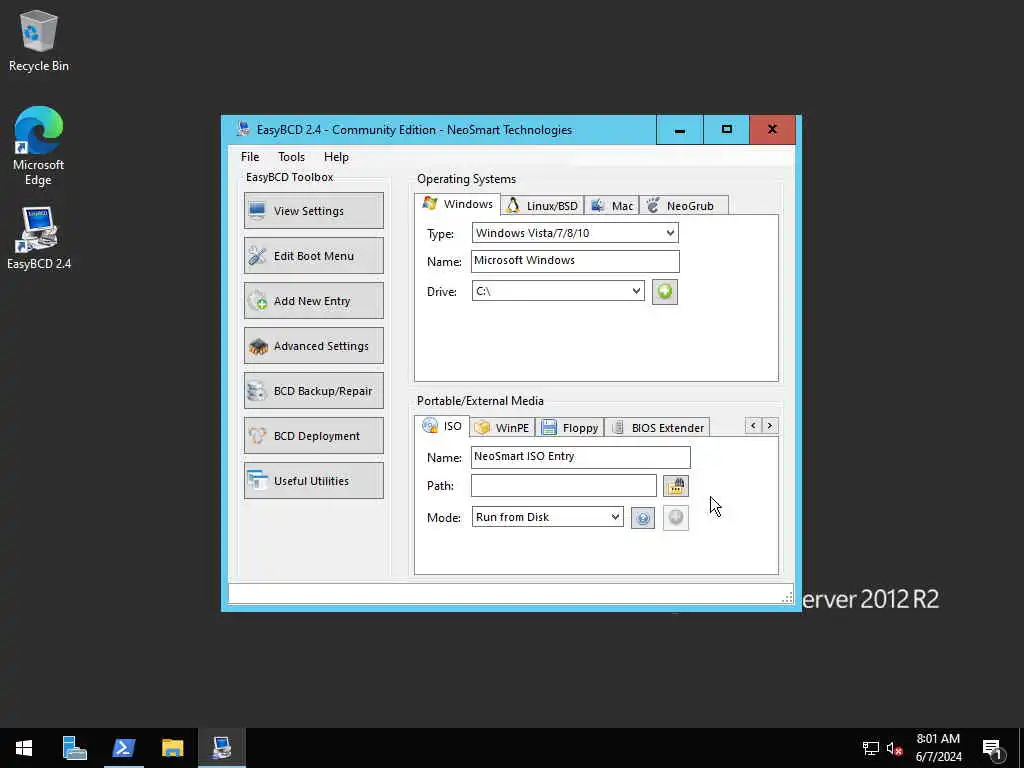Open the Edit Boot Menu section
Image resolution: width=1024 pixels, height=768 pixels.
pos(313,255)
